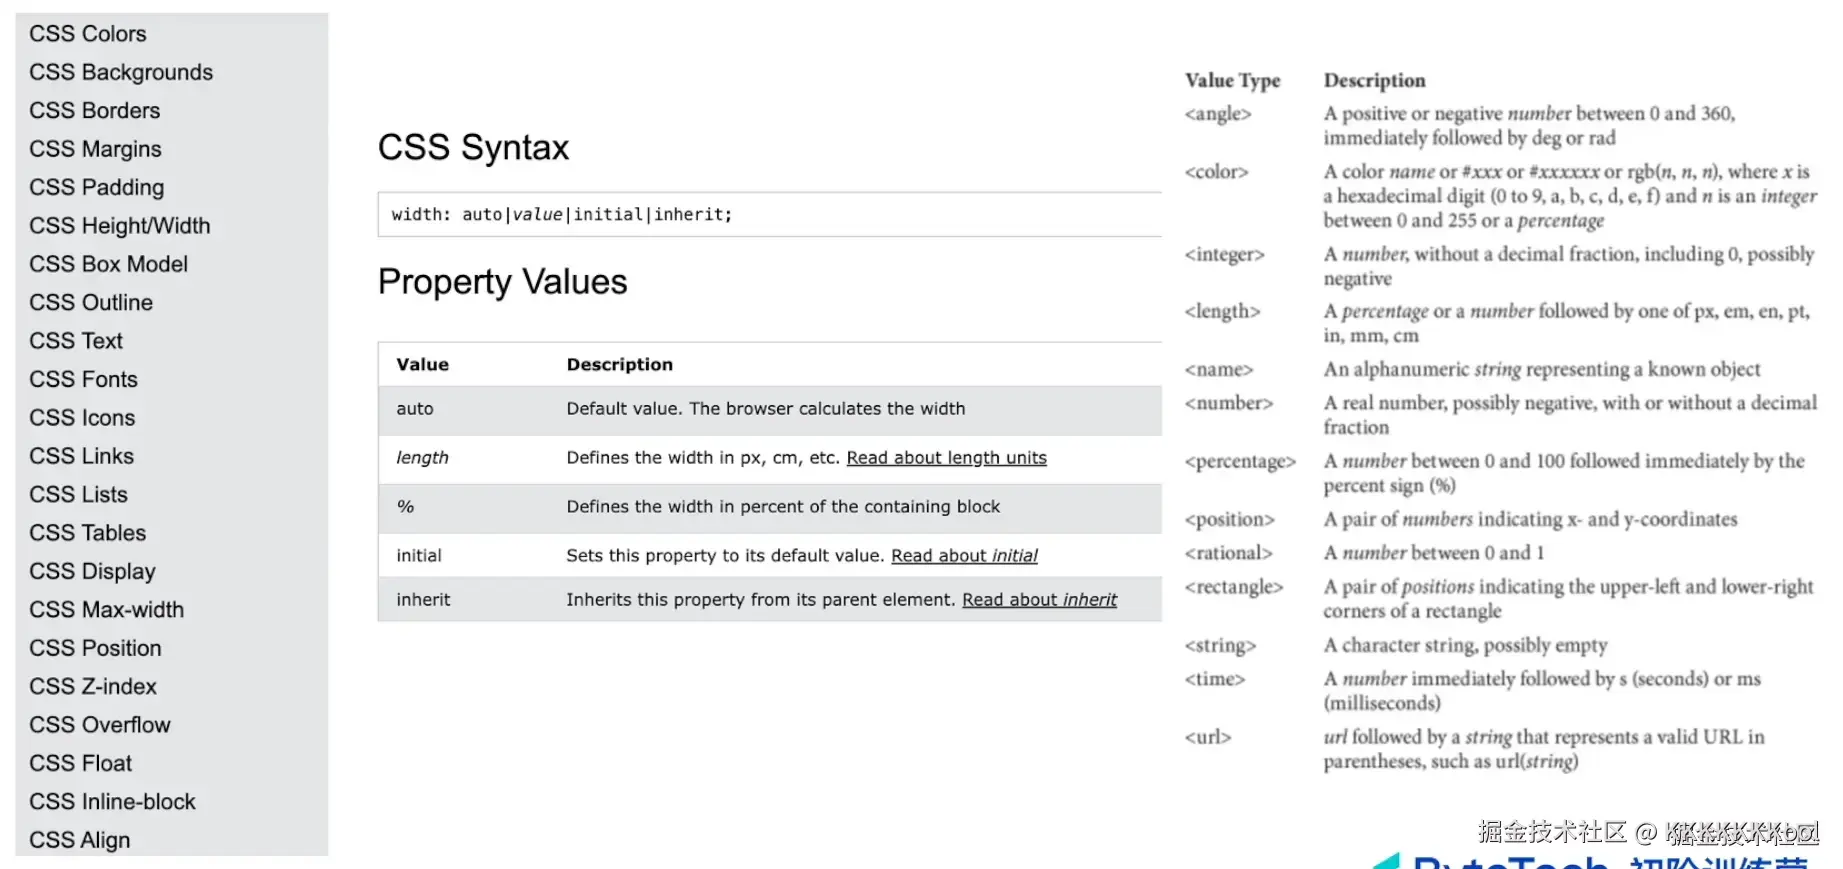Screen dimensions: 1843x869
Task: Click the 'Read about inherit' link
Action: coord(1039,600)
